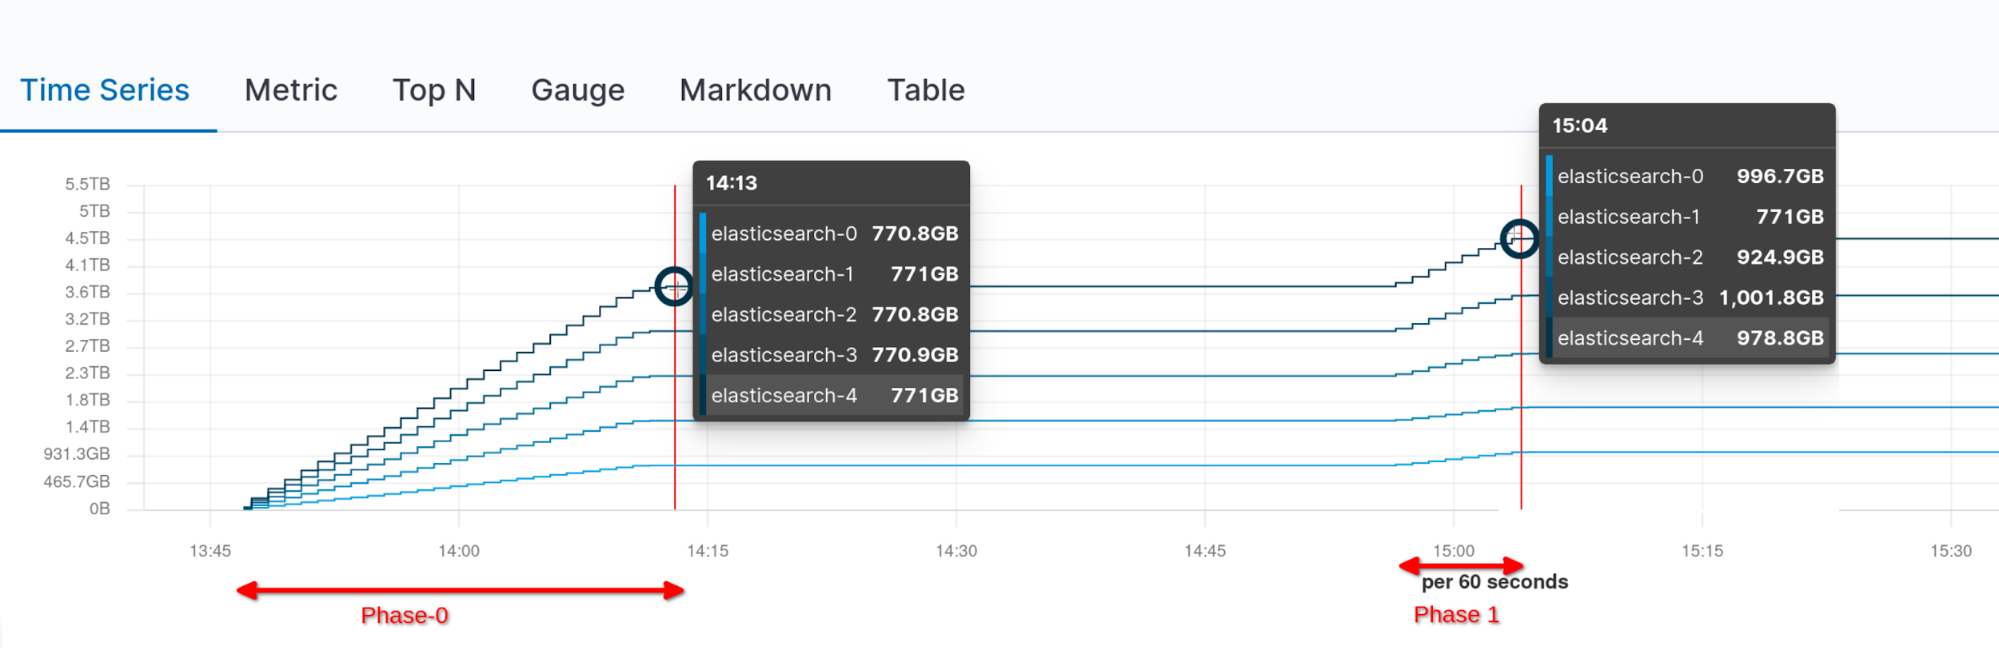The image size is (1999, 649).
Task: Click the 15:15 x-axis label
Action: pos(1702,551)
